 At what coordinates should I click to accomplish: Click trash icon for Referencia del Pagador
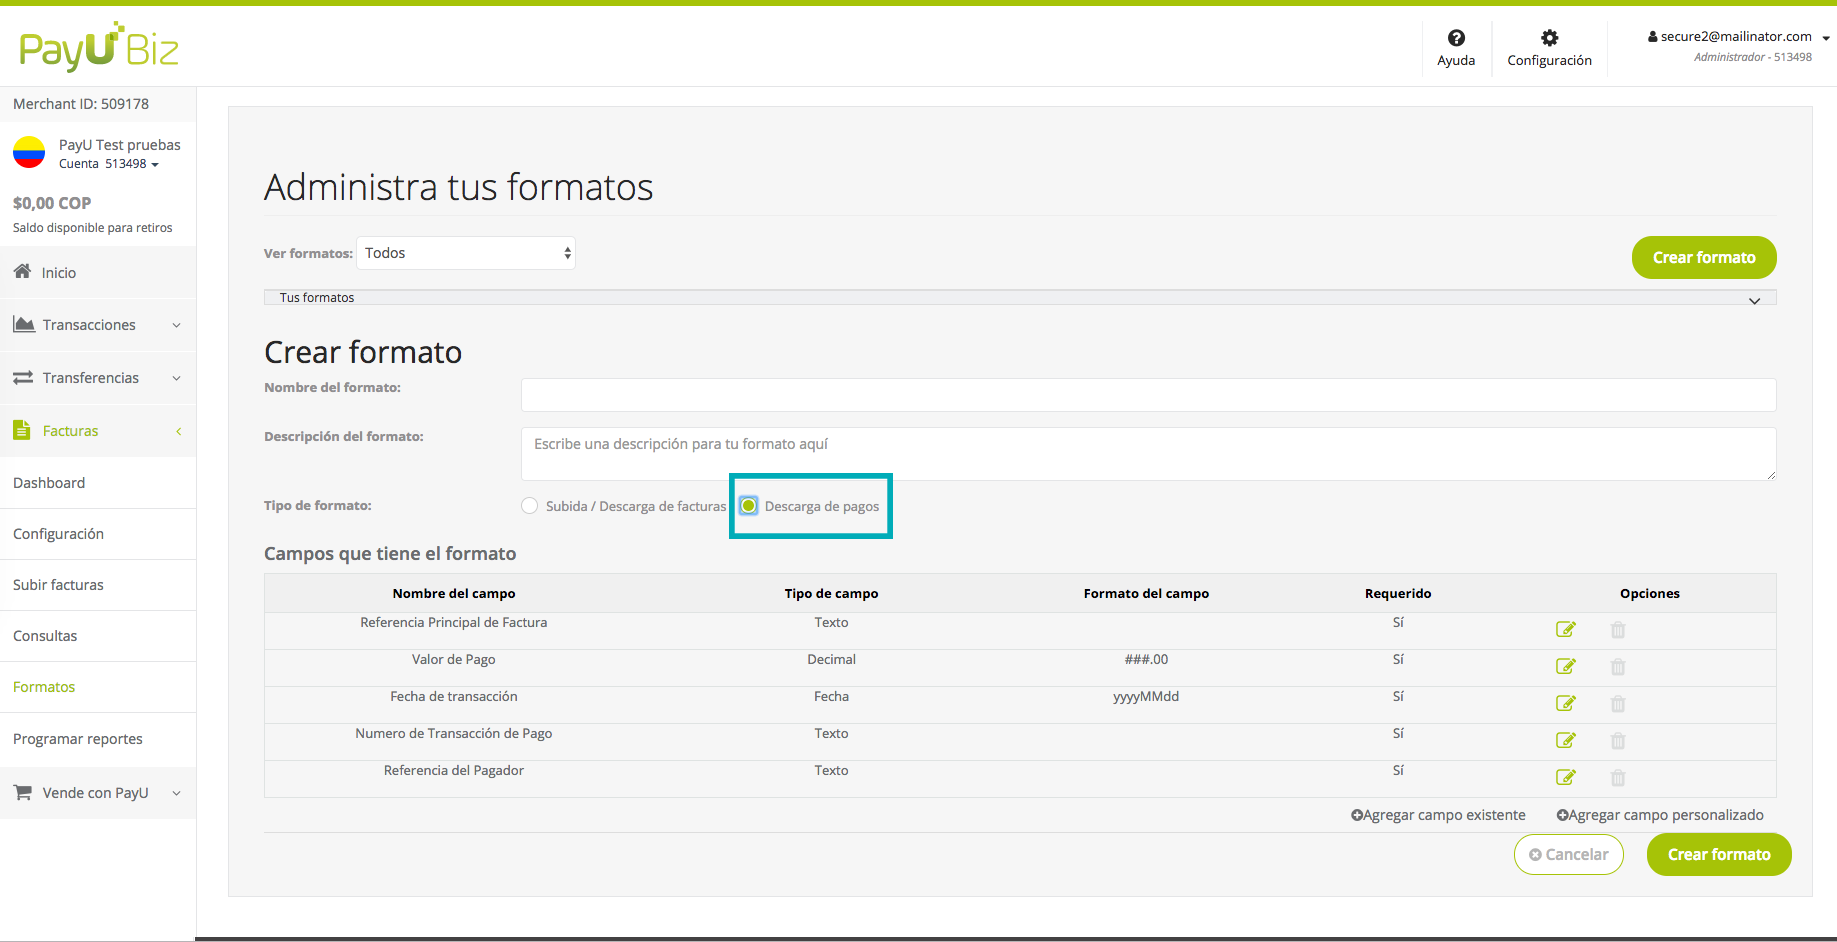(x=1617, y=778)
